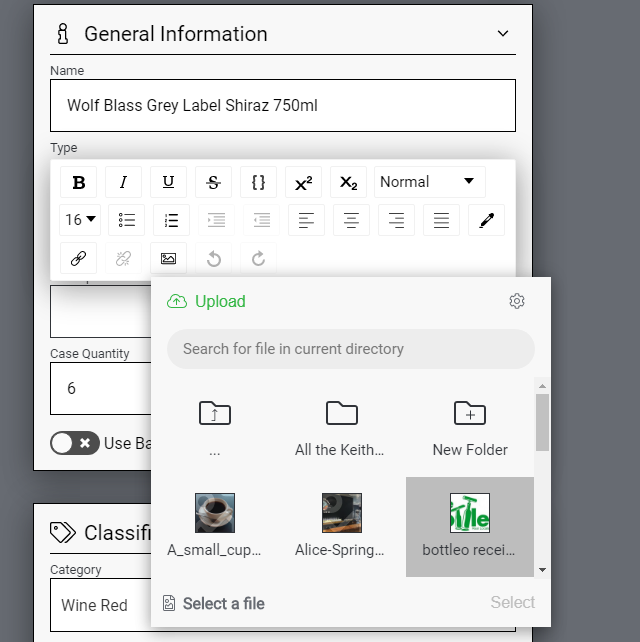Image resolution: width=640 pixels, height=642 pixels.
Task: Click the insert image toolbar icon
Action: coord(168,258)
